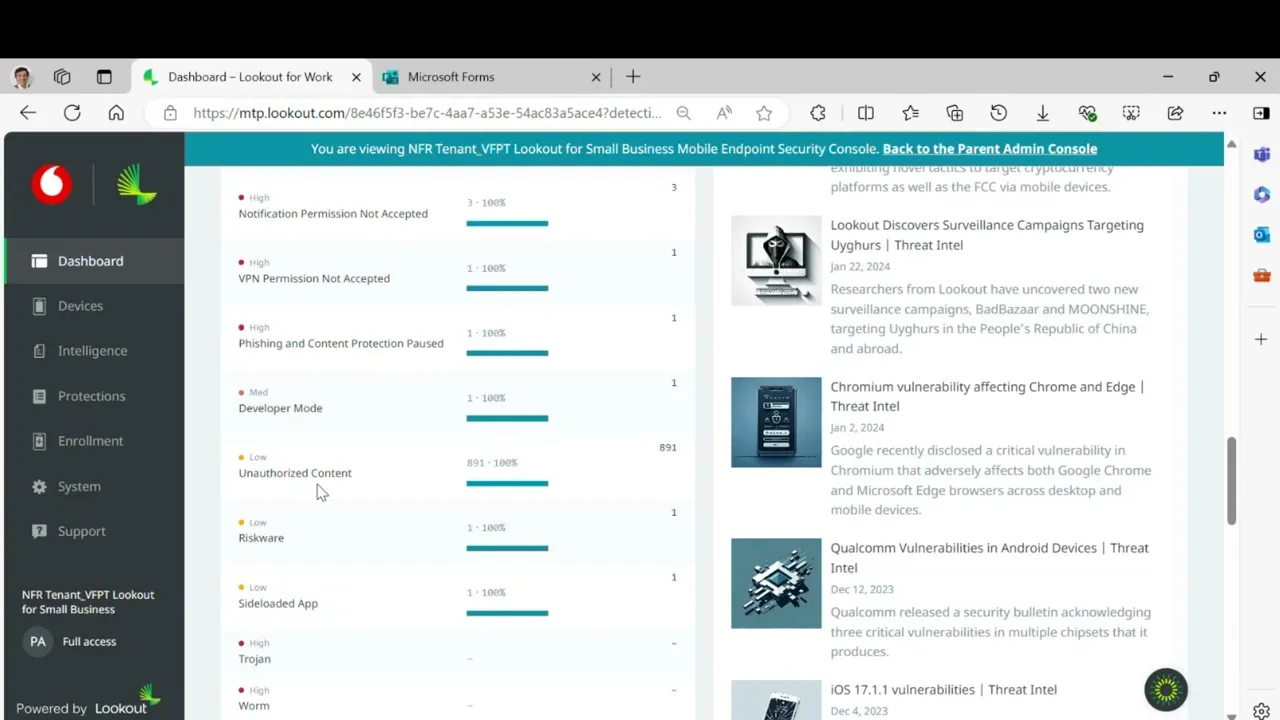This screenshot has width=1280, height=720.
Task: Select the VPN Permission Not Accepted issue
Action: pyautogui.click(x=458, y=272)
